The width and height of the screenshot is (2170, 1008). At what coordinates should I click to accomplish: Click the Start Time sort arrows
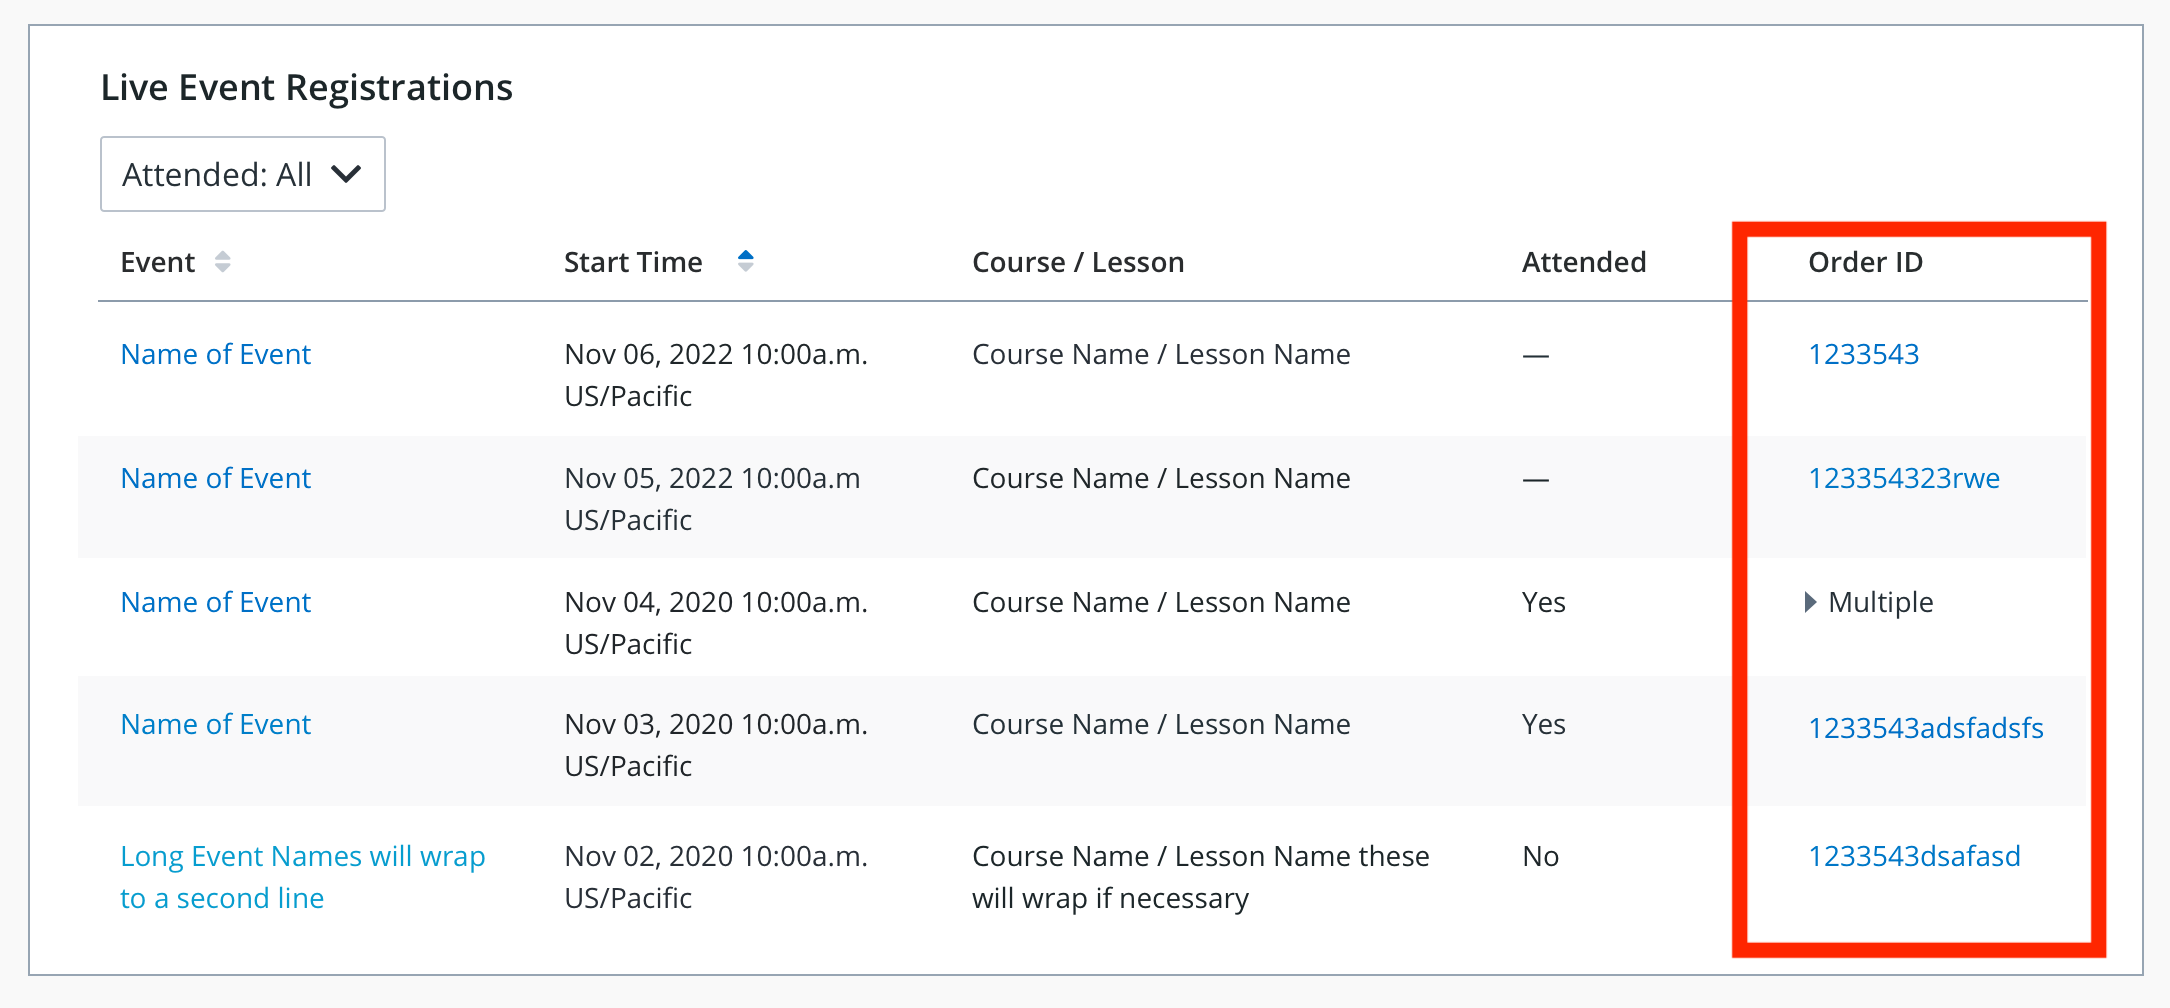(x=745, y=261)
